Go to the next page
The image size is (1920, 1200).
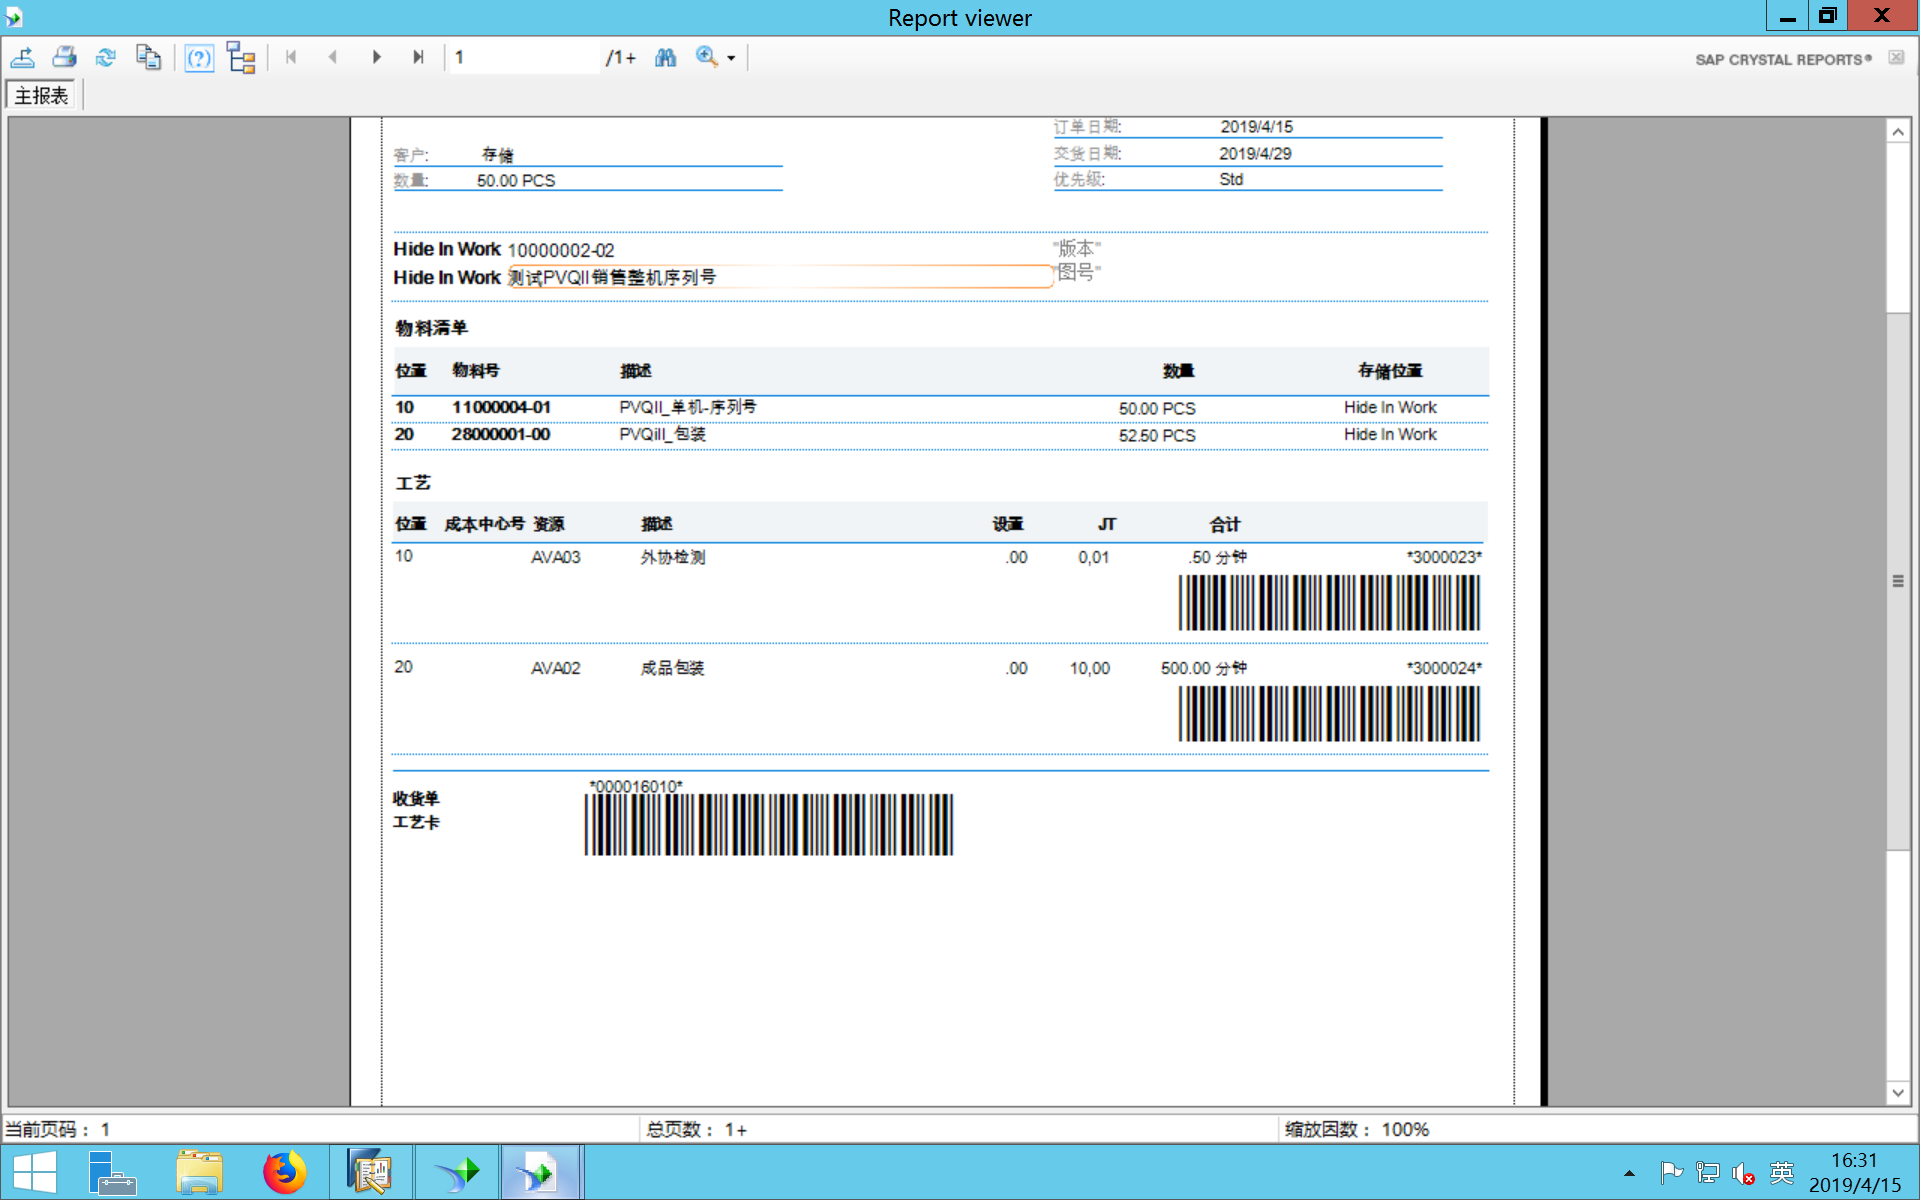(x=376, y=58)
